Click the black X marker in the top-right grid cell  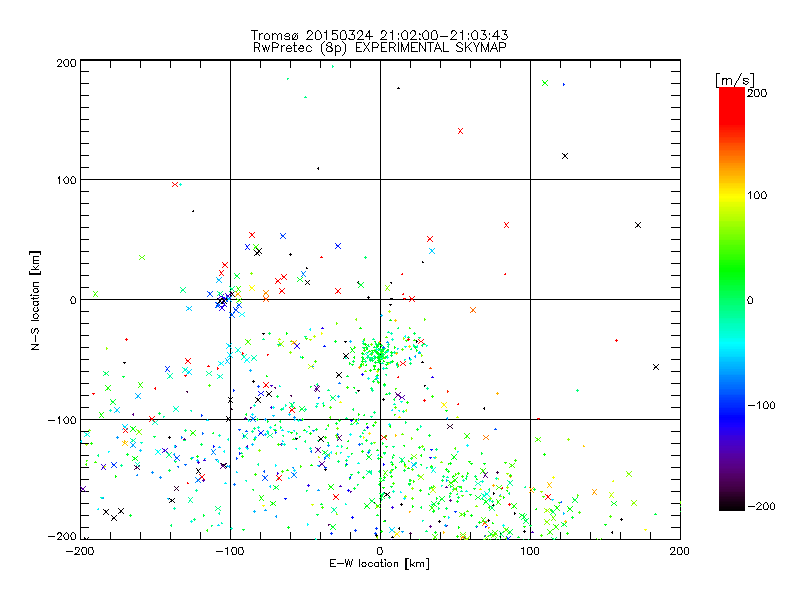point(565,156)
